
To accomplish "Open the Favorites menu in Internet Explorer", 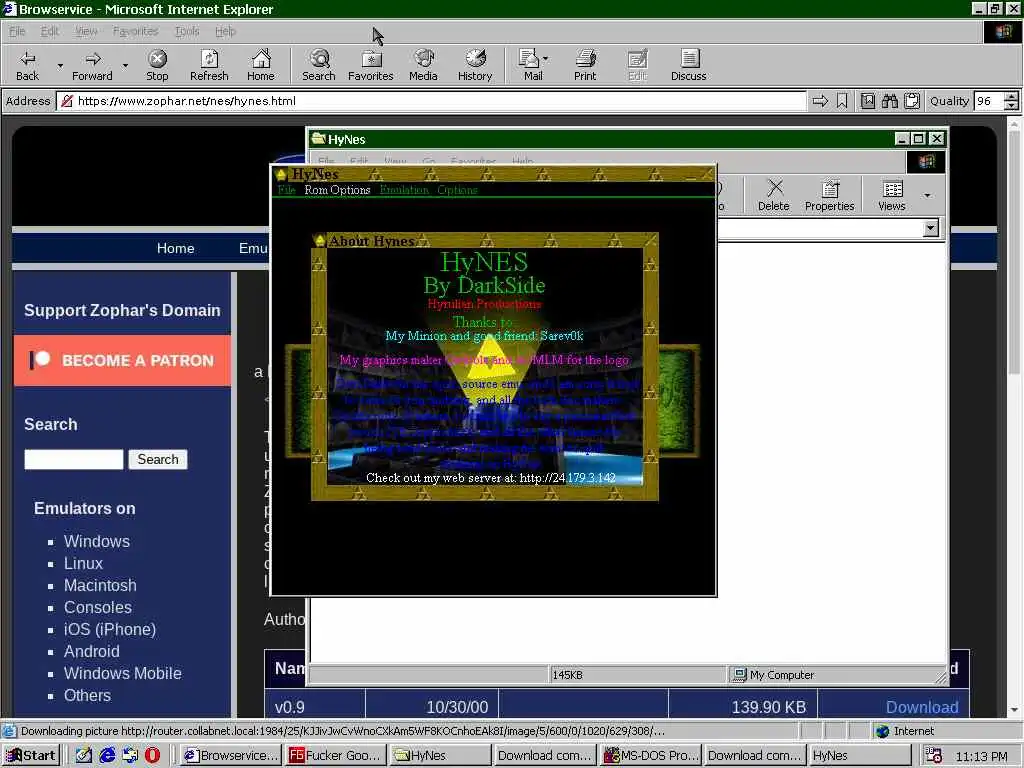I will (135, 31).
